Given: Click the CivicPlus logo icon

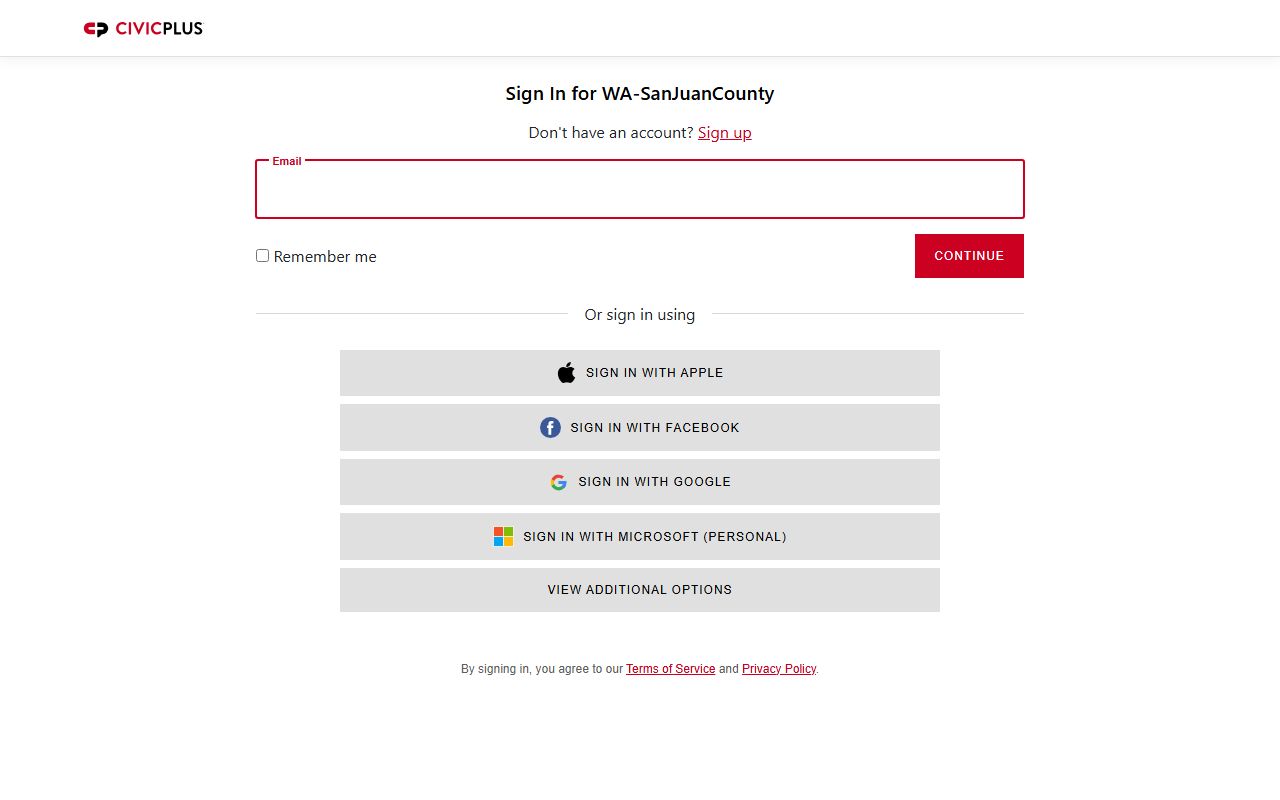Looking at the screenshot, I should click(x=96, y=29).
